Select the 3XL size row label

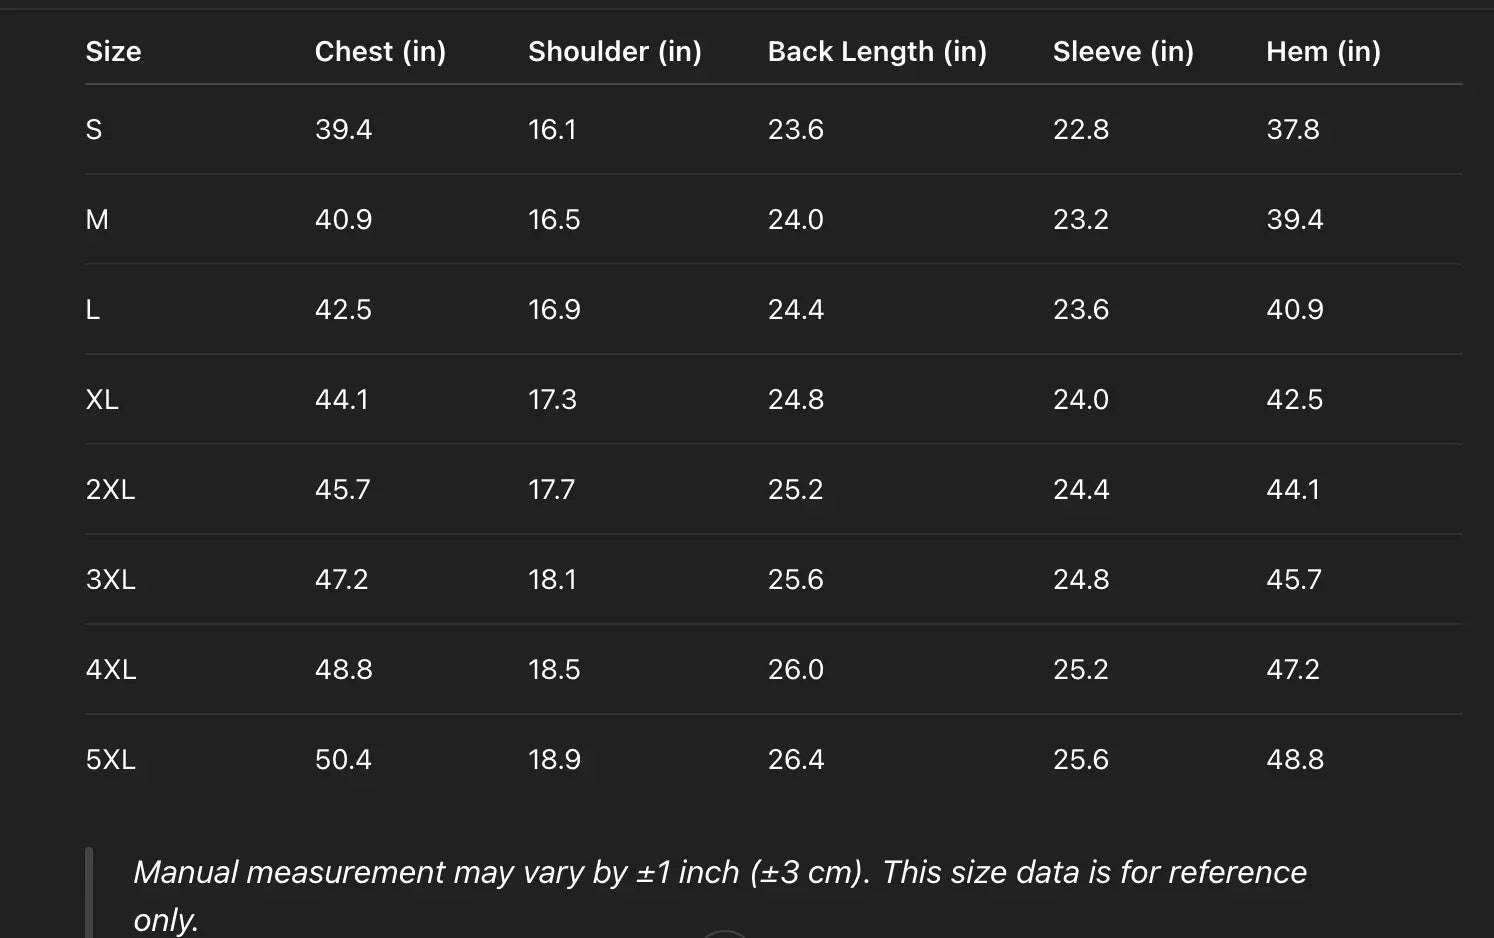[110, 580]
